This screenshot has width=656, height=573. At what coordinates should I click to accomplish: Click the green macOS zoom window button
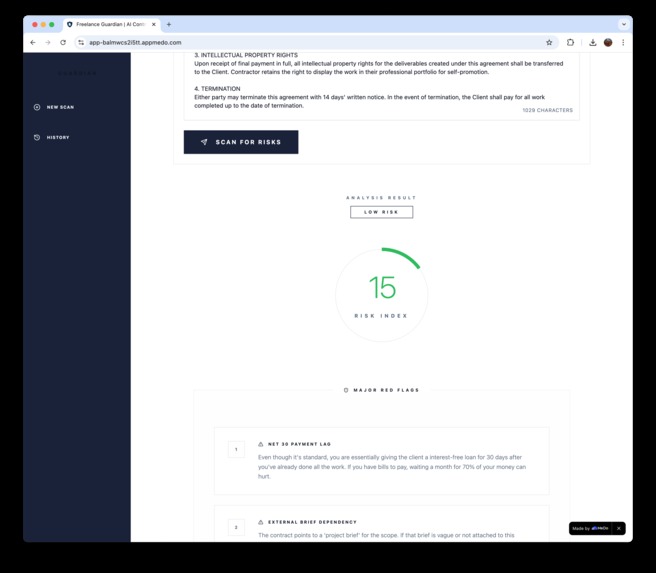point(52,24)
